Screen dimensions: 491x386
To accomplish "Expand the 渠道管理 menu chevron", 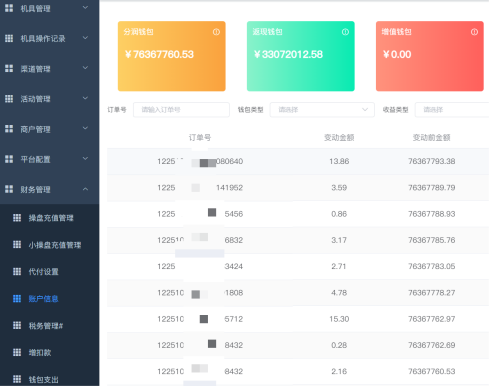I will point(85,68).
